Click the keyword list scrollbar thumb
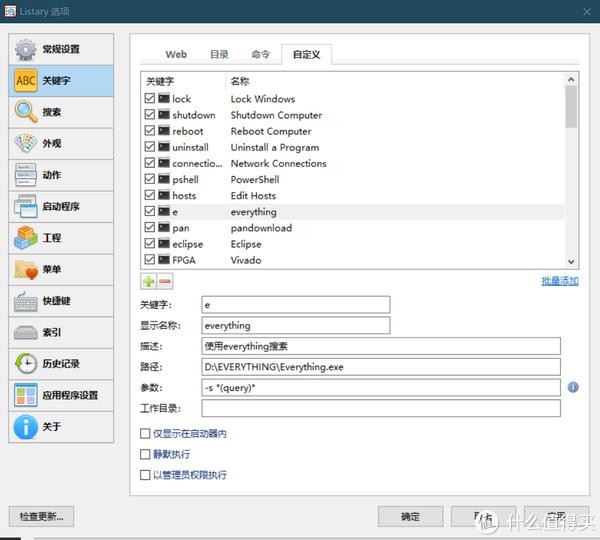 571,107
